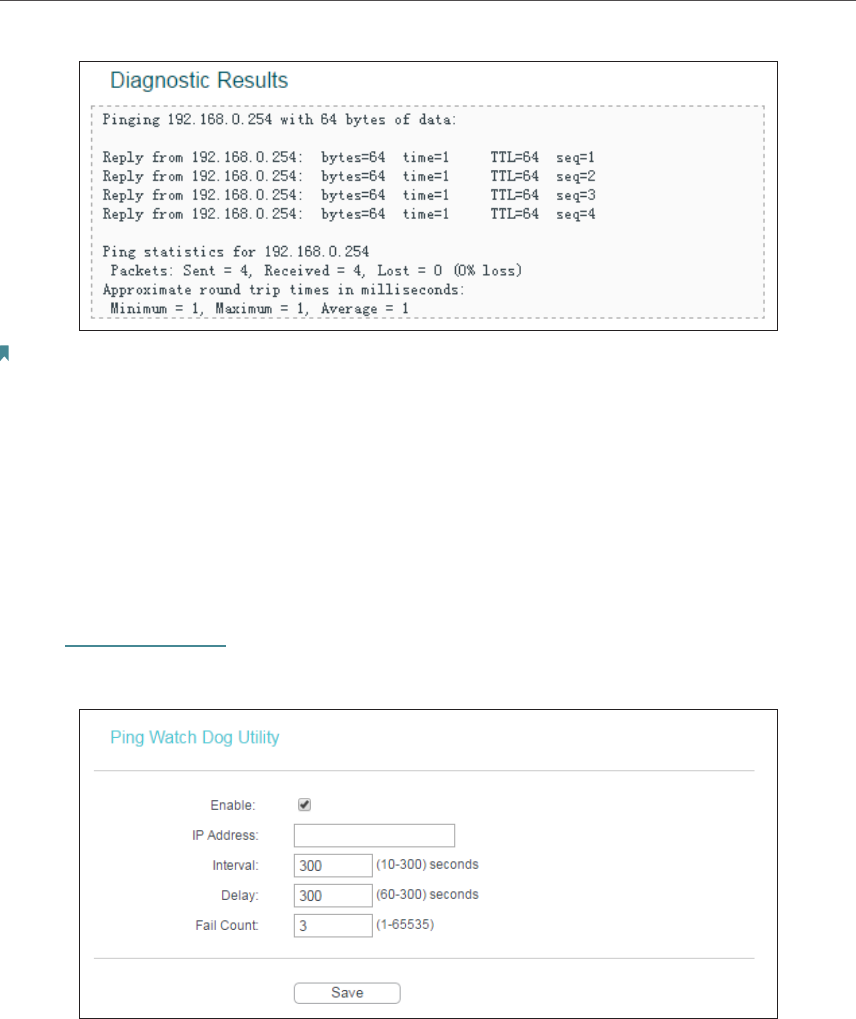Click the Interval field showing 300
Screen dimensions: 856x1019
click(x=333, y=866)
